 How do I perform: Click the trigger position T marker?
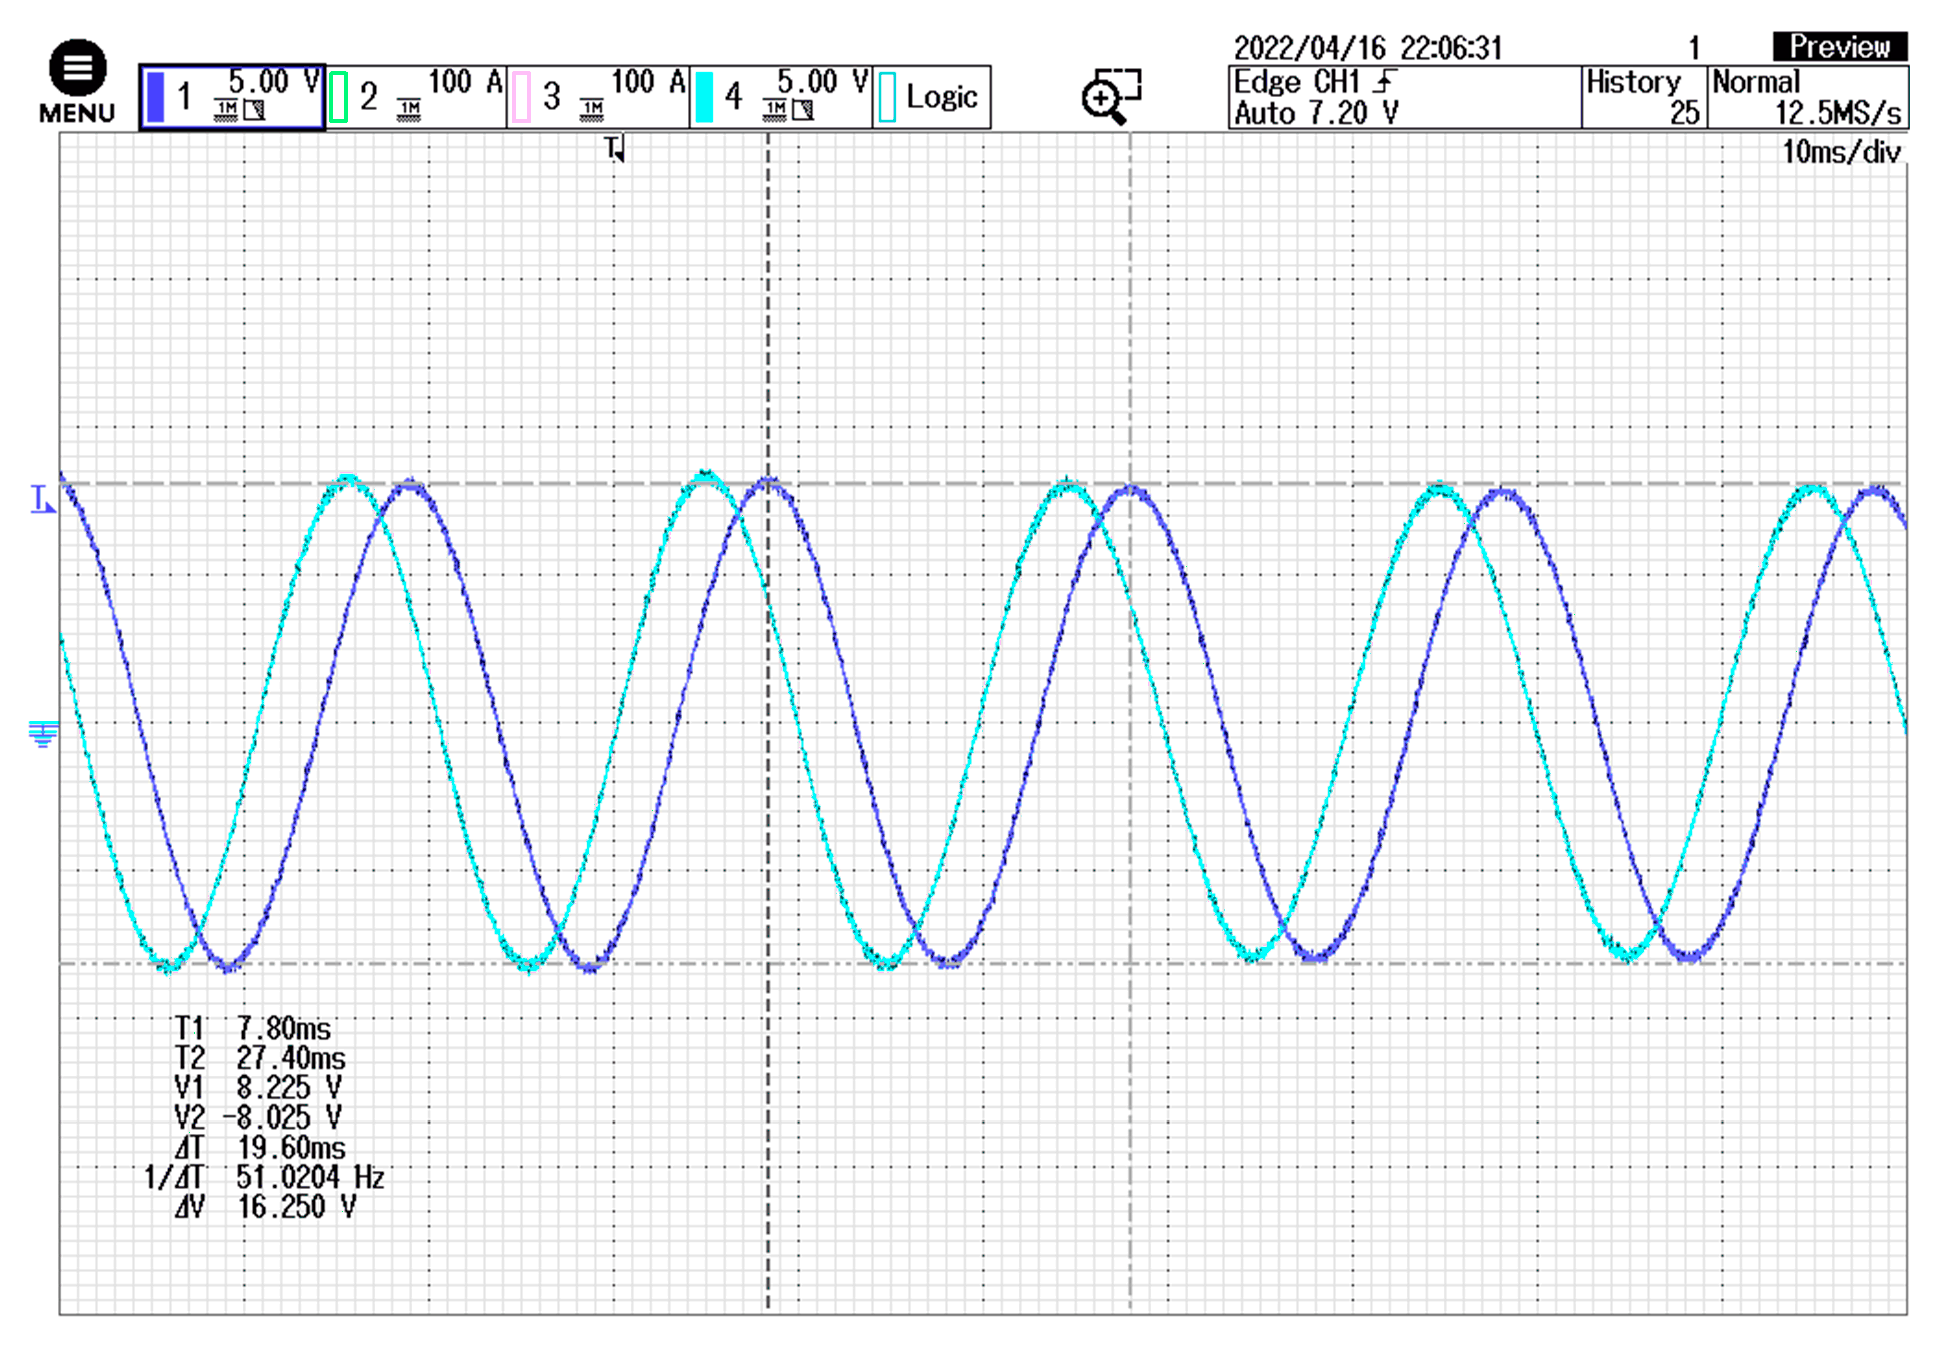pyautogui.click(x=614, y=150)
